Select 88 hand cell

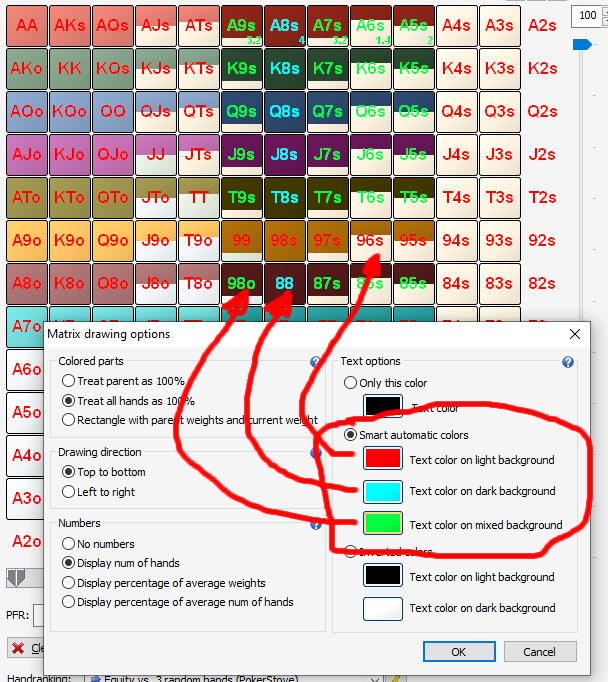[x=285, y=284]
